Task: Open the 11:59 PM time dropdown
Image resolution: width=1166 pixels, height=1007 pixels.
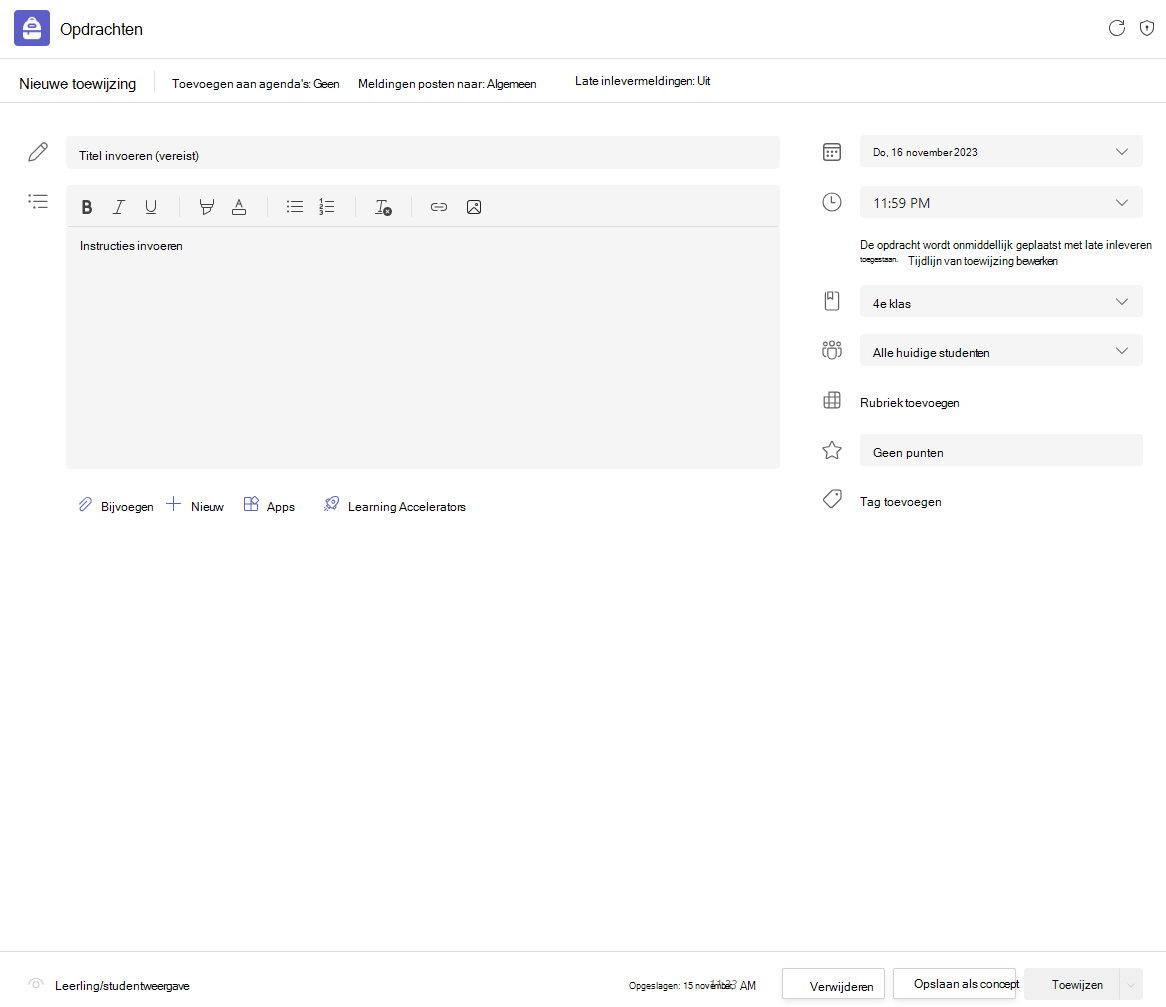Action: 1001,202
